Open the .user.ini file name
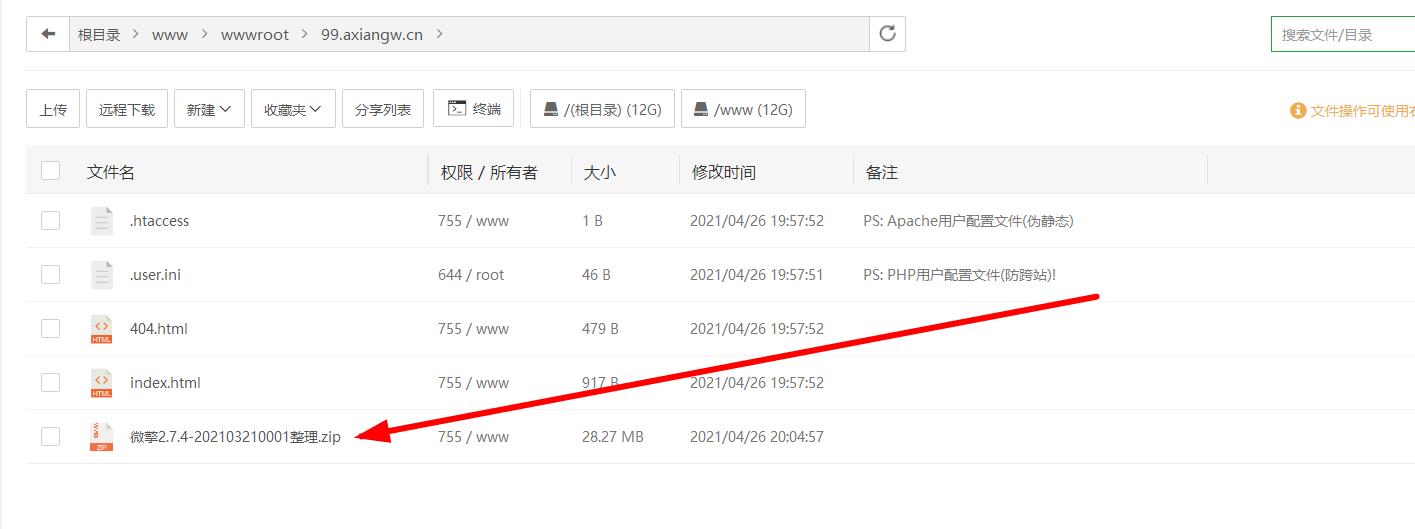 click(x=155, y=274)
